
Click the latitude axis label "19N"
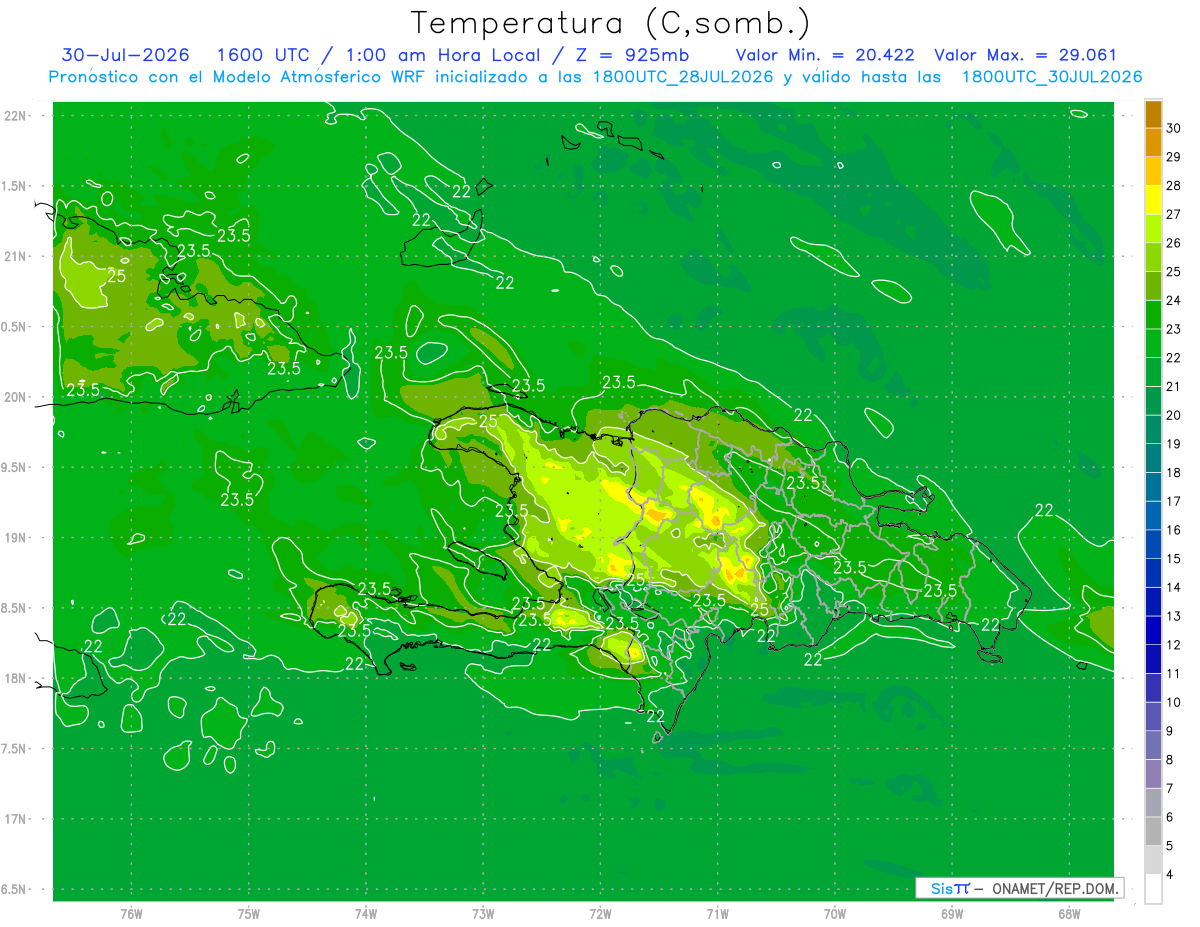click(x=17, y=538)
